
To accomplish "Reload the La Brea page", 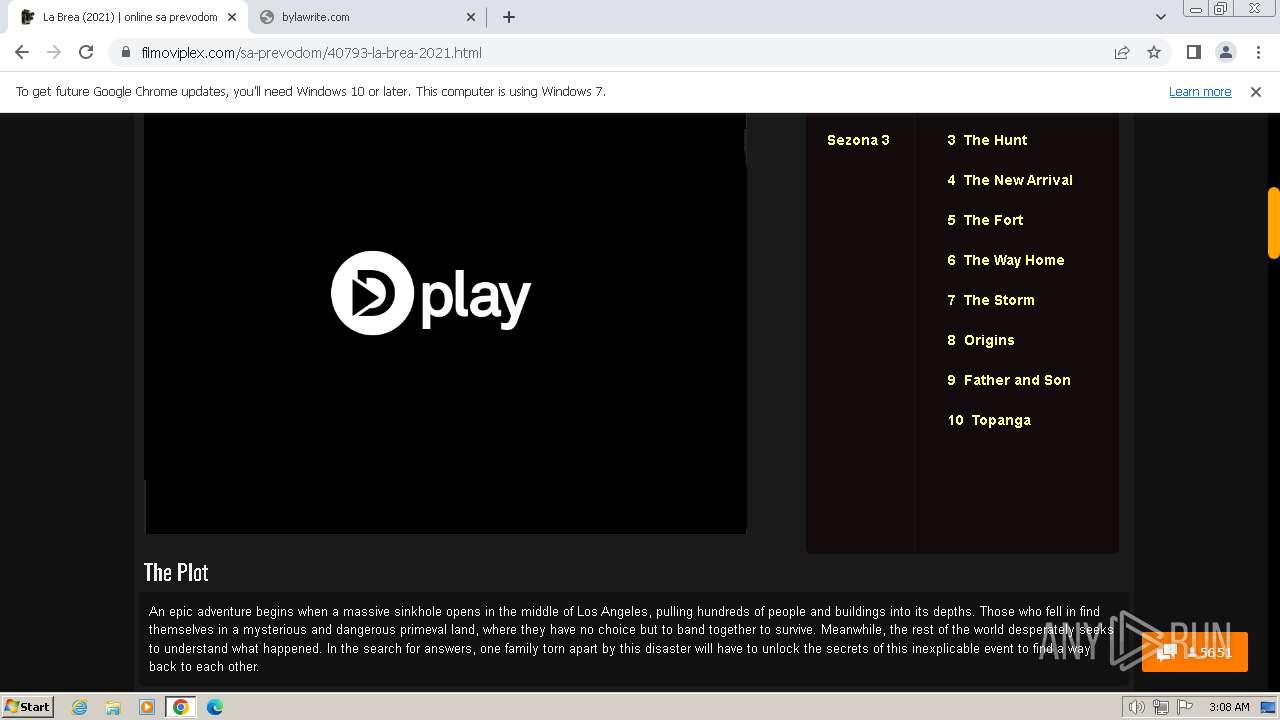I will point(86,52).
